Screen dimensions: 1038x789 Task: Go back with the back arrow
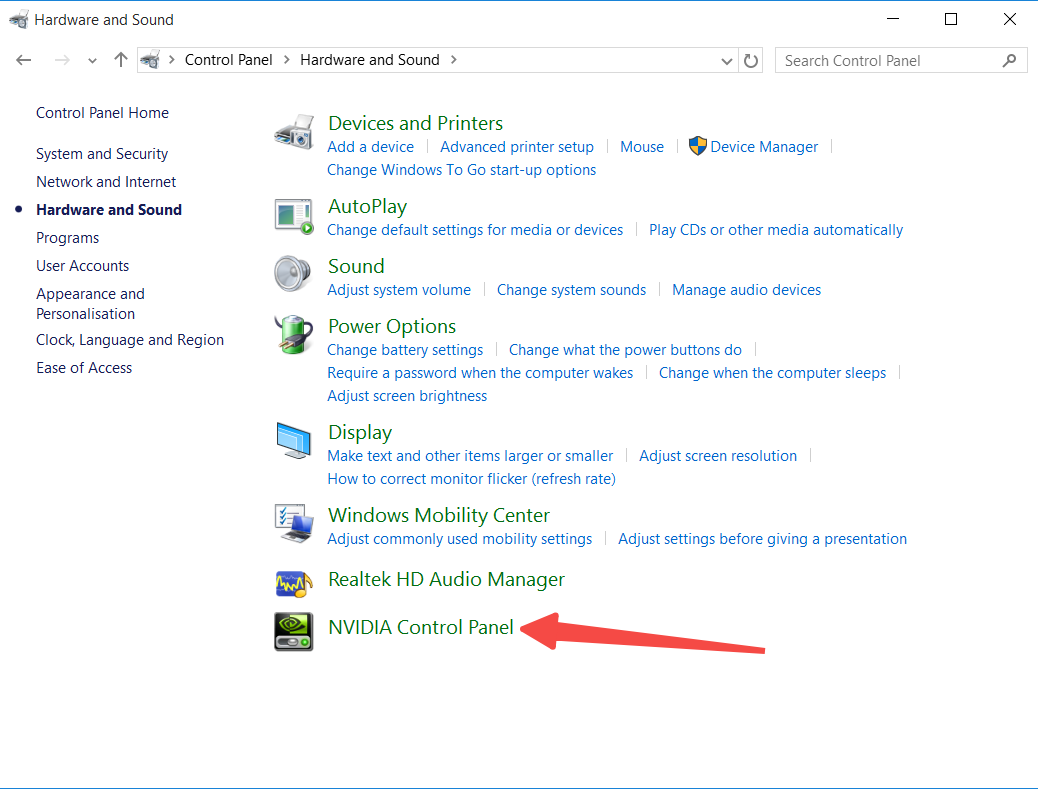coord(24,60)
